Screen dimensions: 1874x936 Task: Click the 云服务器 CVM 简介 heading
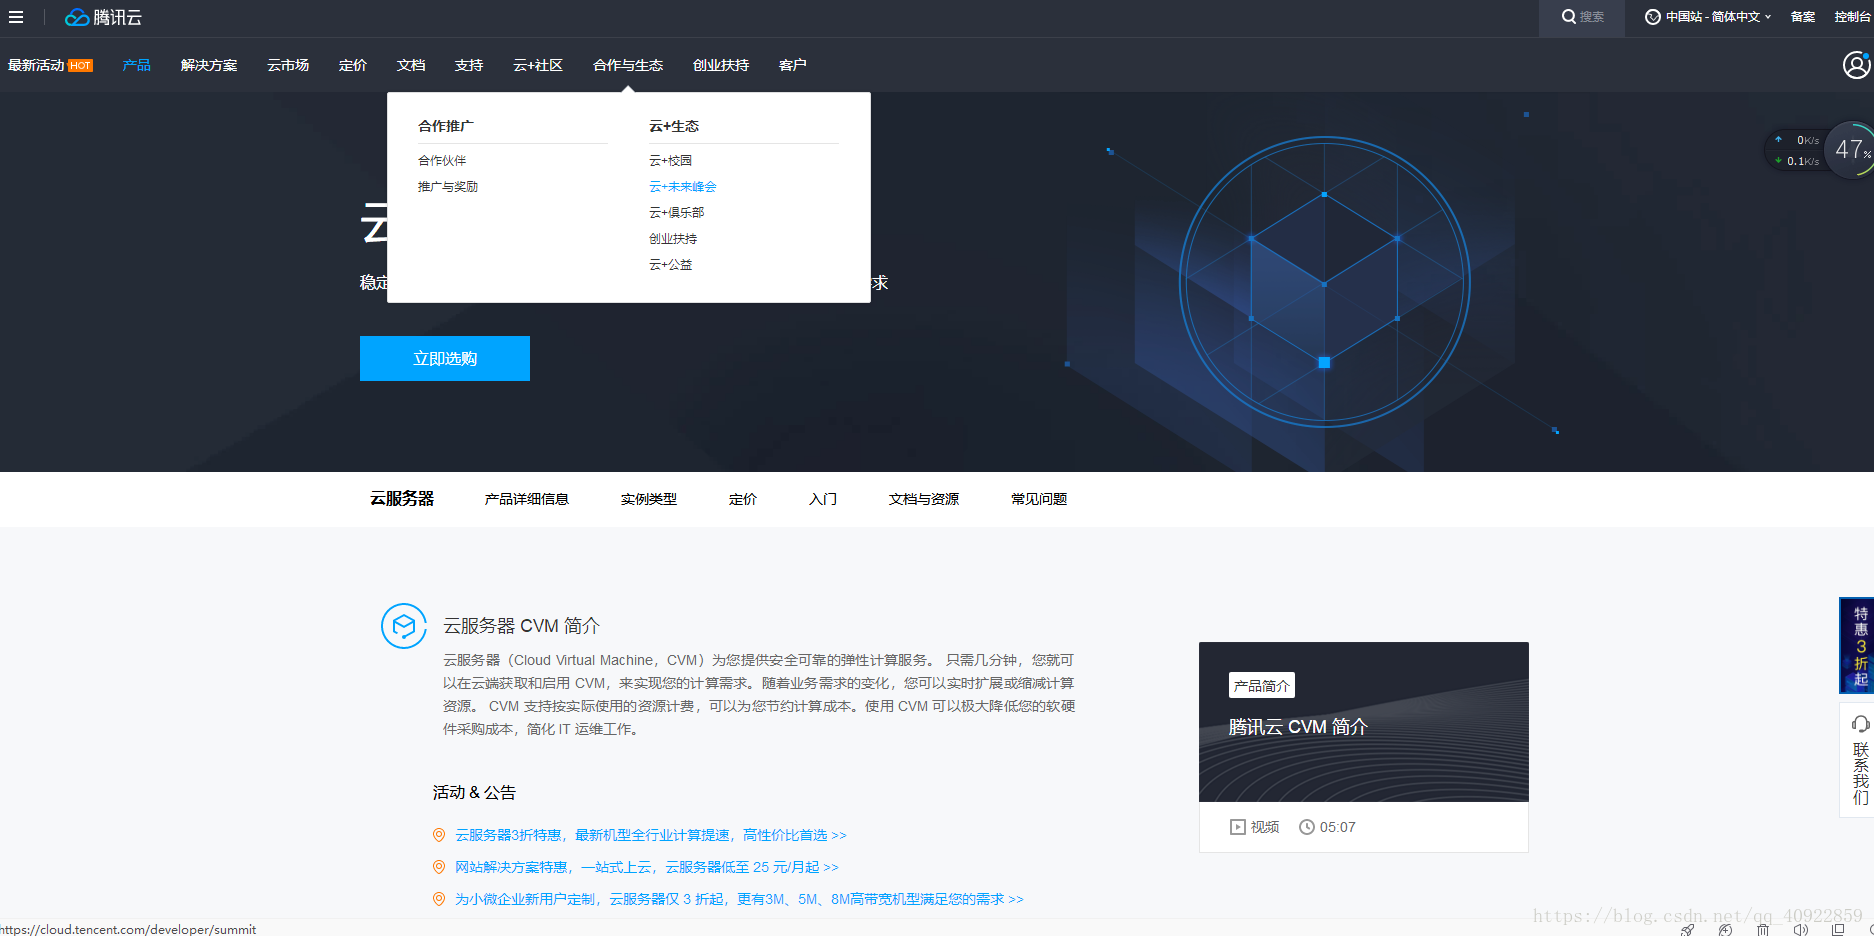[521, 626]
